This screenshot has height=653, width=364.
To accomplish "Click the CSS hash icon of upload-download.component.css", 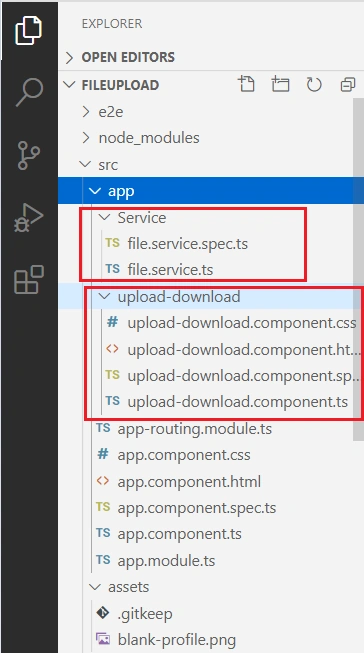I will [x=112, y=322].
